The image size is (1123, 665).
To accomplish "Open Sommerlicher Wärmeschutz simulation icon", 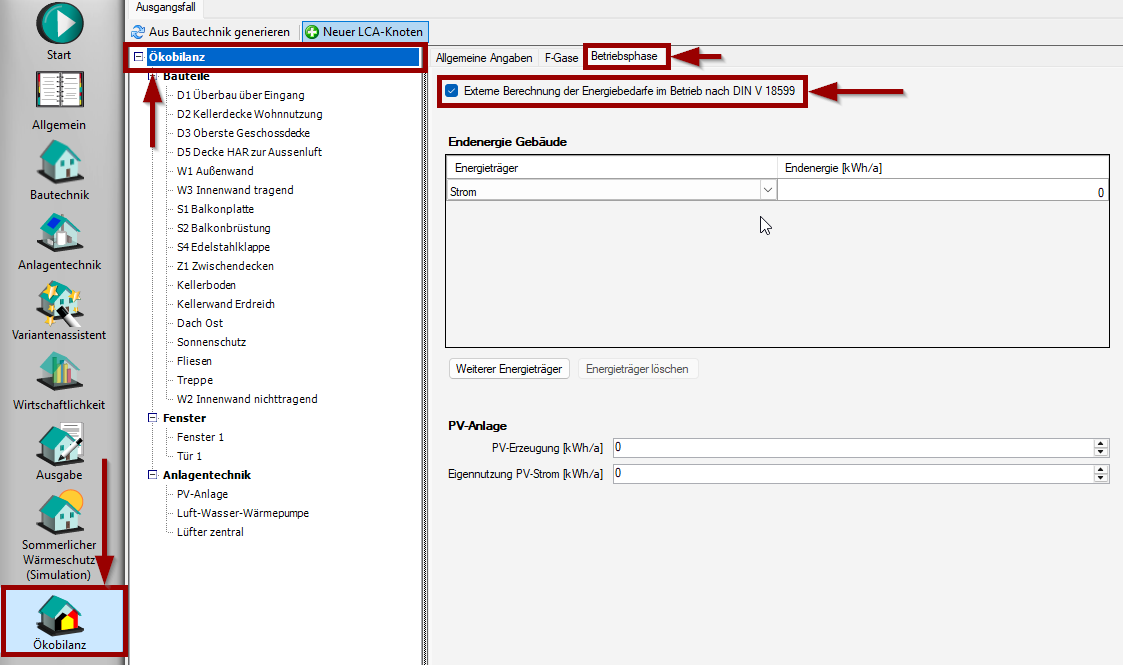I will tap(59, 512).
